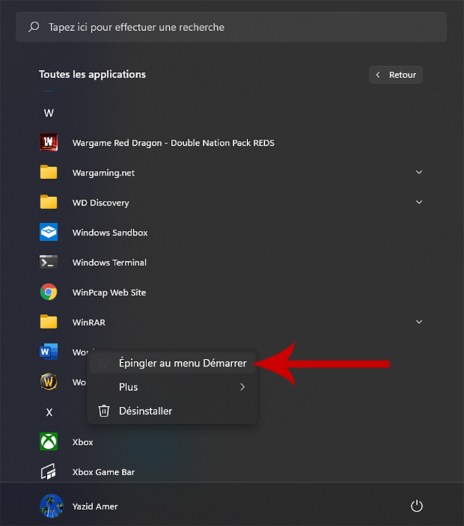Image resolution: width=464 pixels, height=526 pixels.
Task: Choose Désinstaller from the context menu
Action: point(172,411)
